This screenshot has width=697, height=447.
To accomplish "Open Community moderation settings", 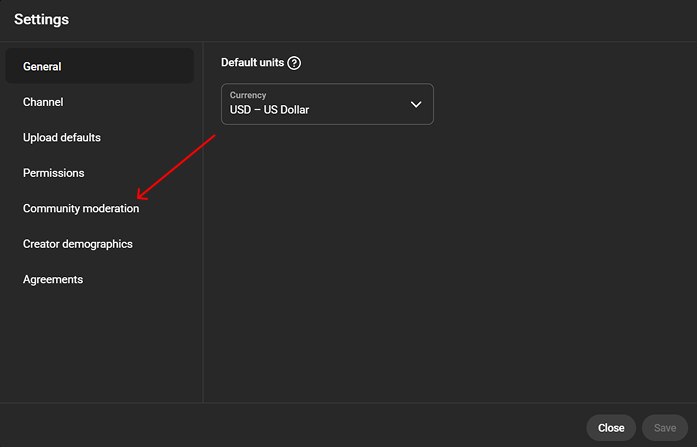I will 100,208.
